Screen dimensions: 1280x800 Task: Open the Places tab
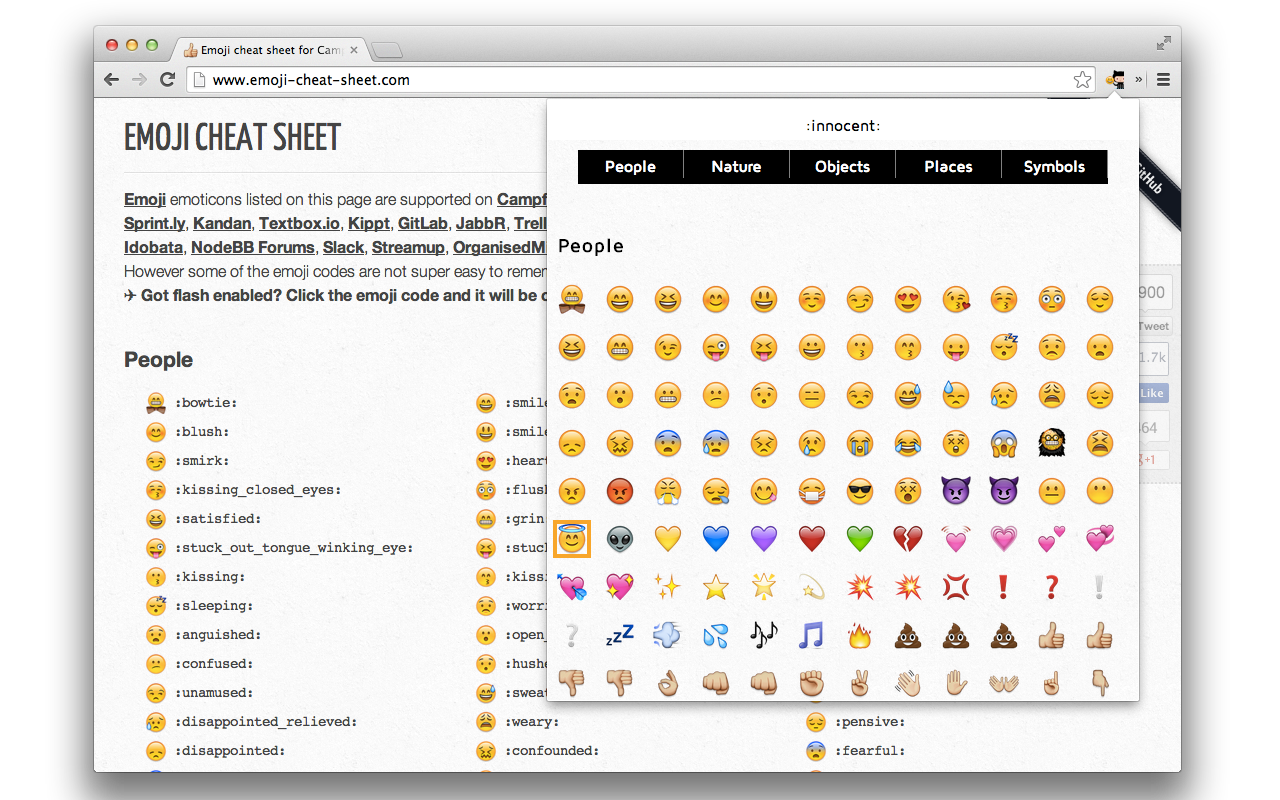[948, 167]
